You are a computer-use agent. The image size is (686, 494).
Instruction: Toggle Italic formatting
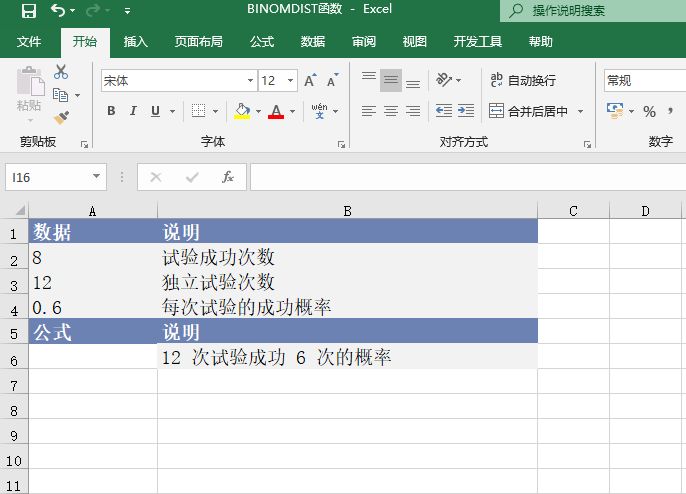click(x=134, y=111)
